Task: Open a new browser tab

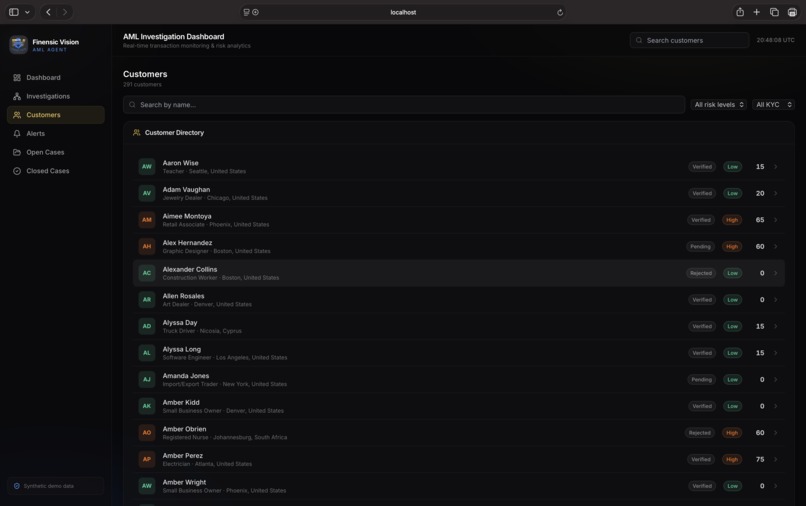Action: 757,12
